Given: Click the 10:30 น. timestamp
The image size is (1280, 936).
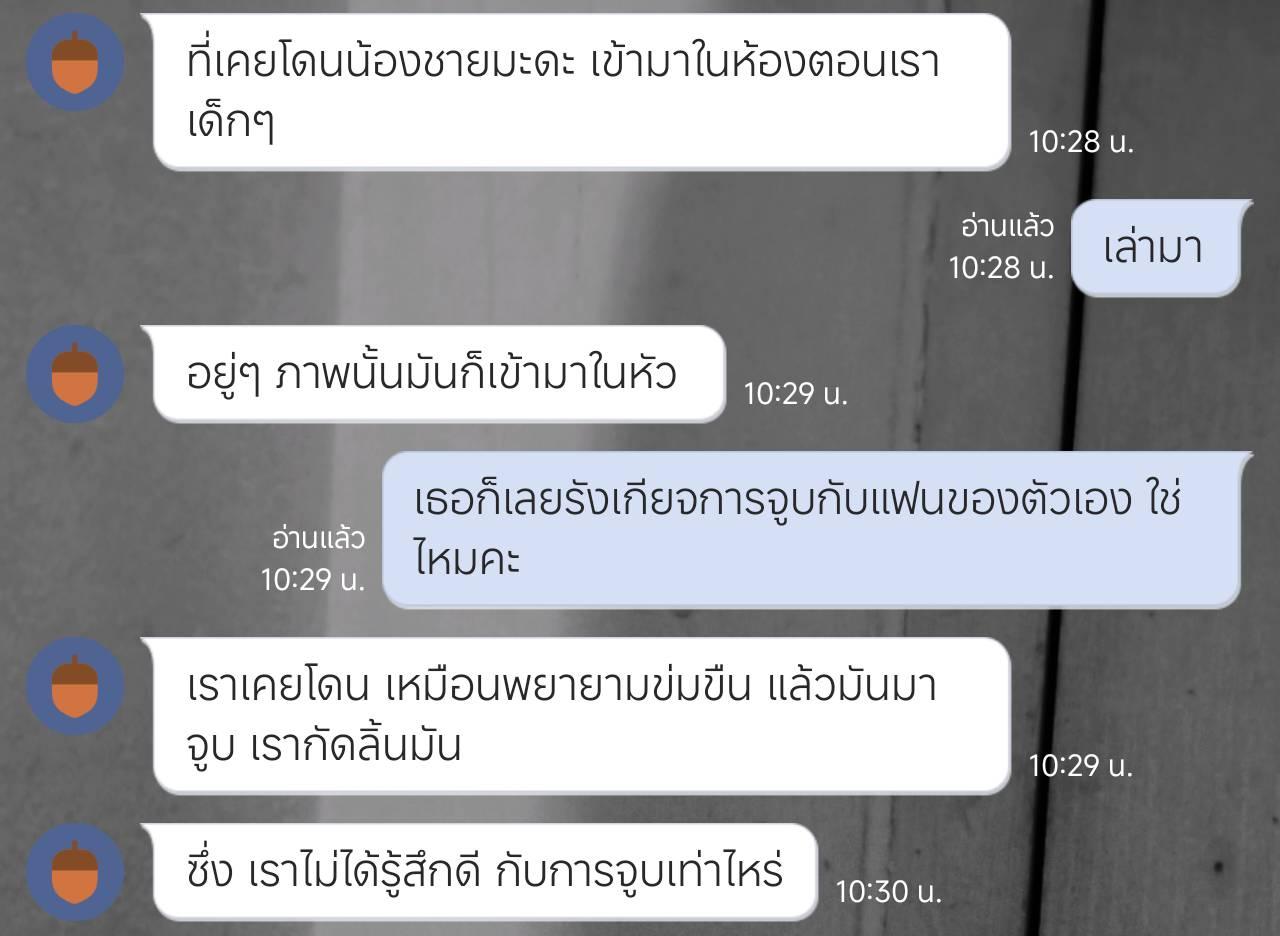Looking at the screenshot, I should [889, 892].
